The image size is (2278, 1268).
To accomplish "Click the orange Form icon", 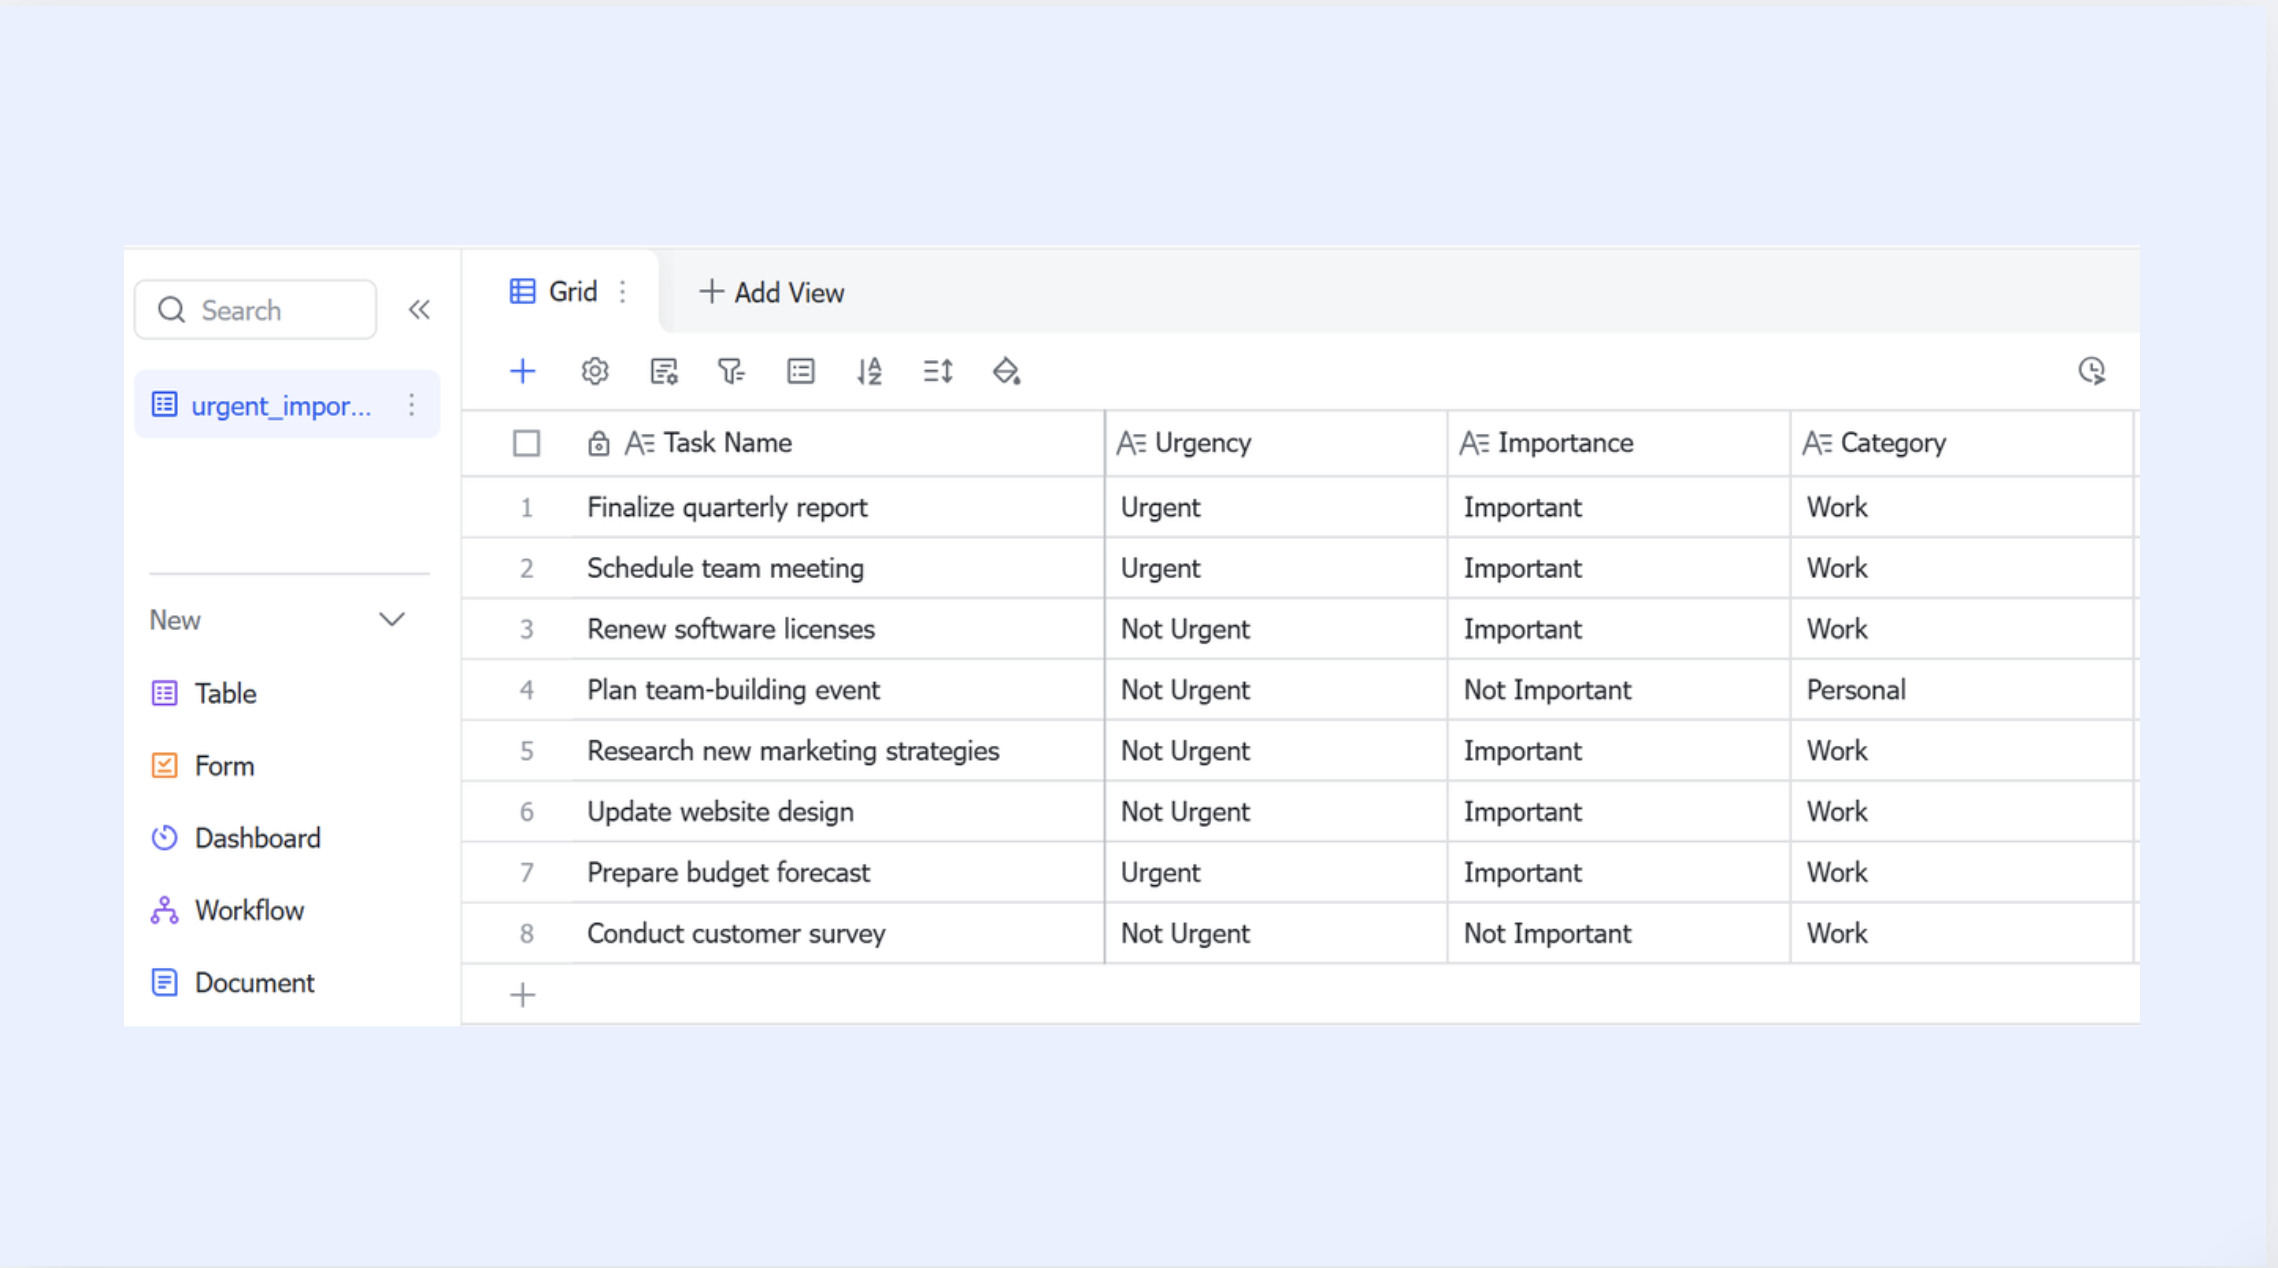I will [164, 765].
